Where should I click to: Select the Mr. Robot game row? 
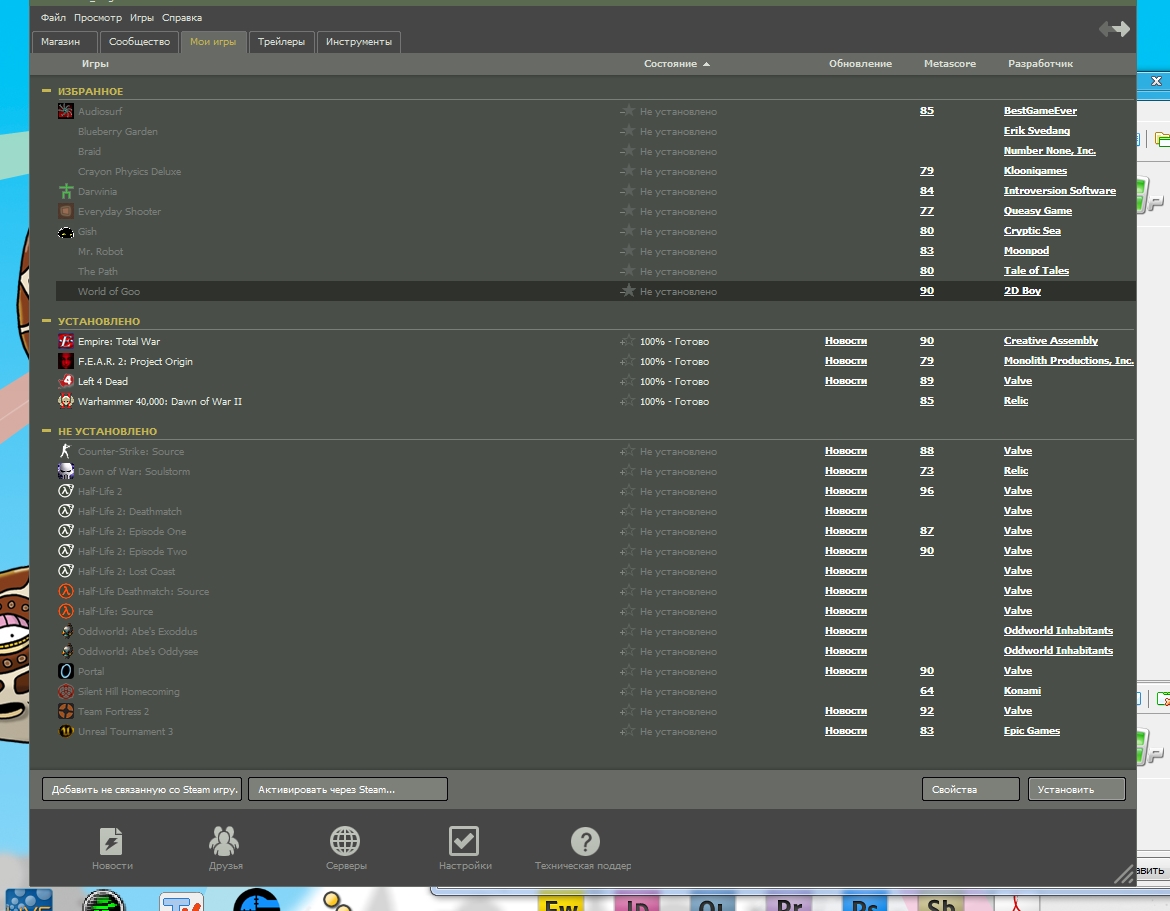click(x=595, y=251)
